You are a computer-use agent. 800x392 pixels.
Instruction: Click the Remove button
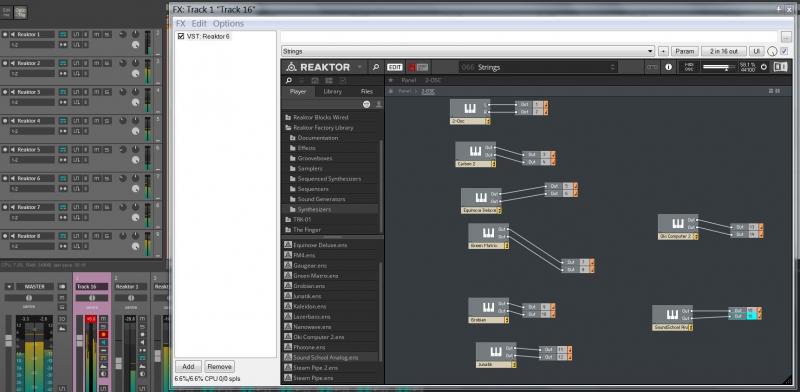coord(219,366)
